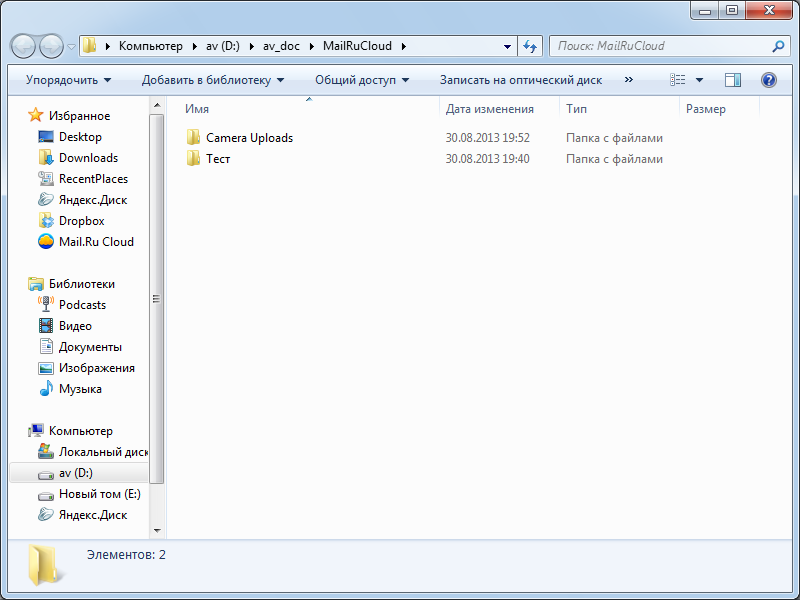The width and height of the screenshot is (800, 600).
Task: Click the Тест folder name
Action: [218, 159]
